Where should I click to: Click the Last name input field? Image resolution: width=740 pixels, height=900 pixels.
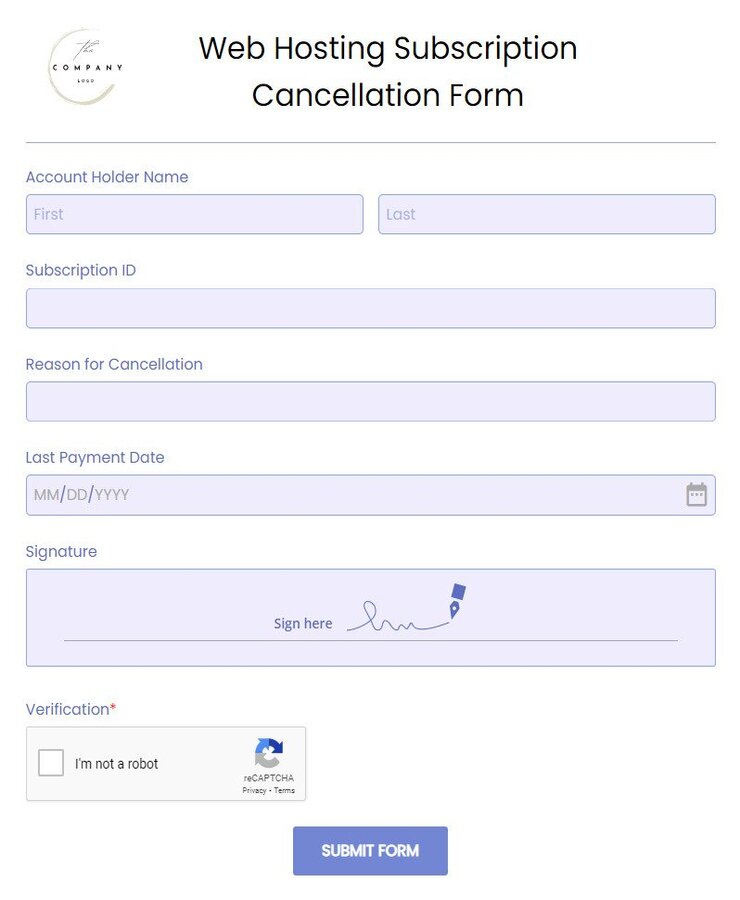pyautogui.click(x=547, y=214)
